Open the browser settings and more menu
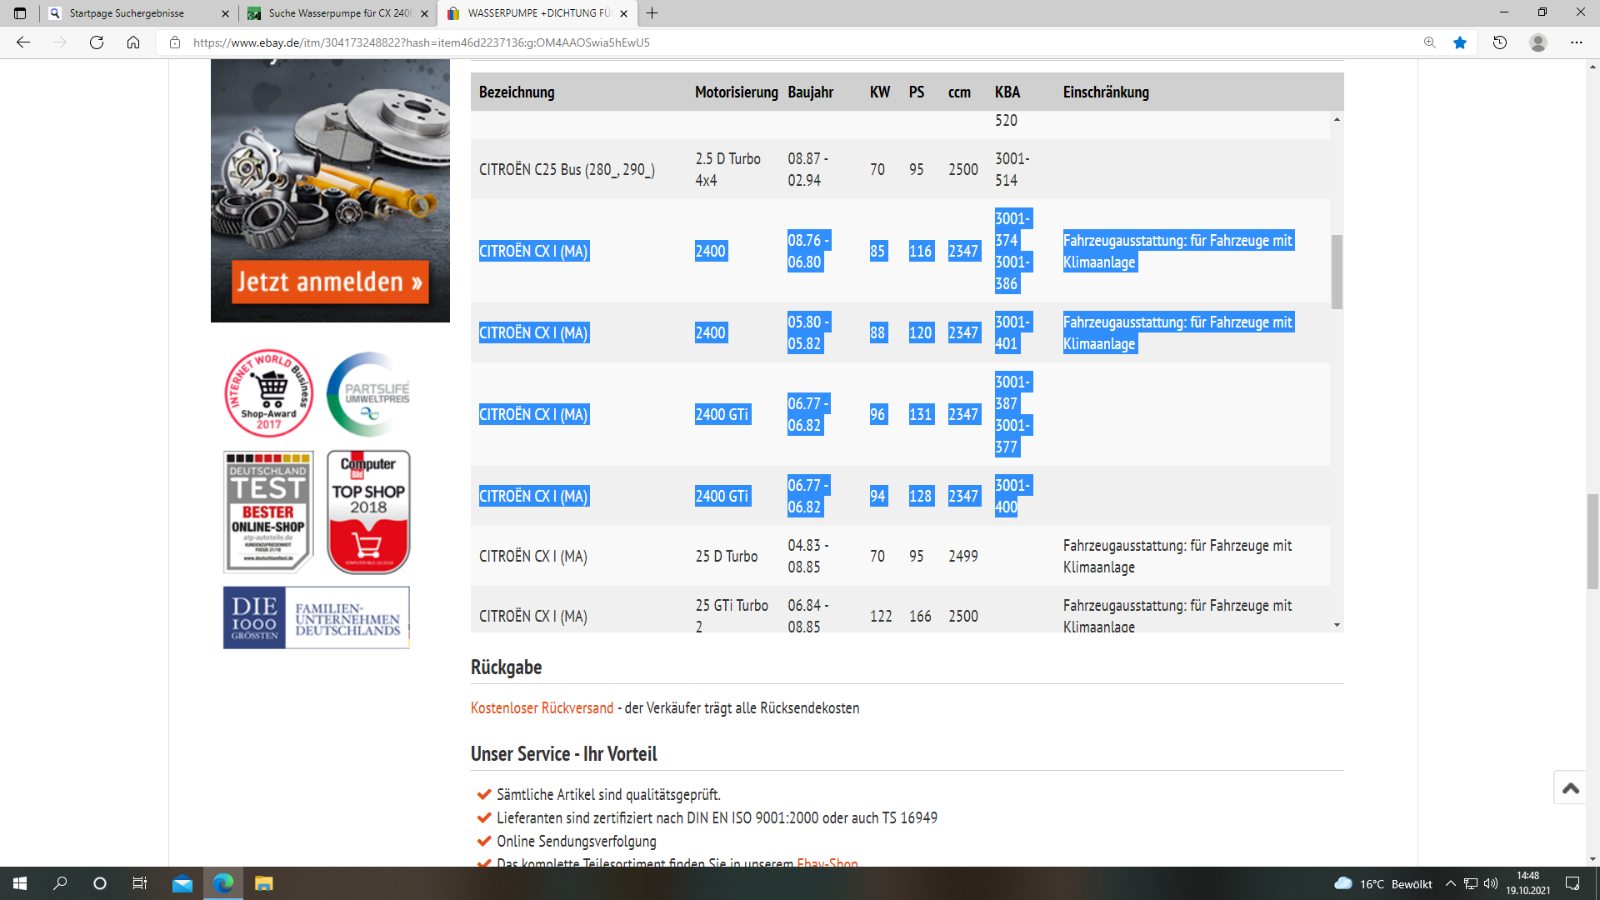This screenshot has width=1600, height=900. click(1577, 42)
